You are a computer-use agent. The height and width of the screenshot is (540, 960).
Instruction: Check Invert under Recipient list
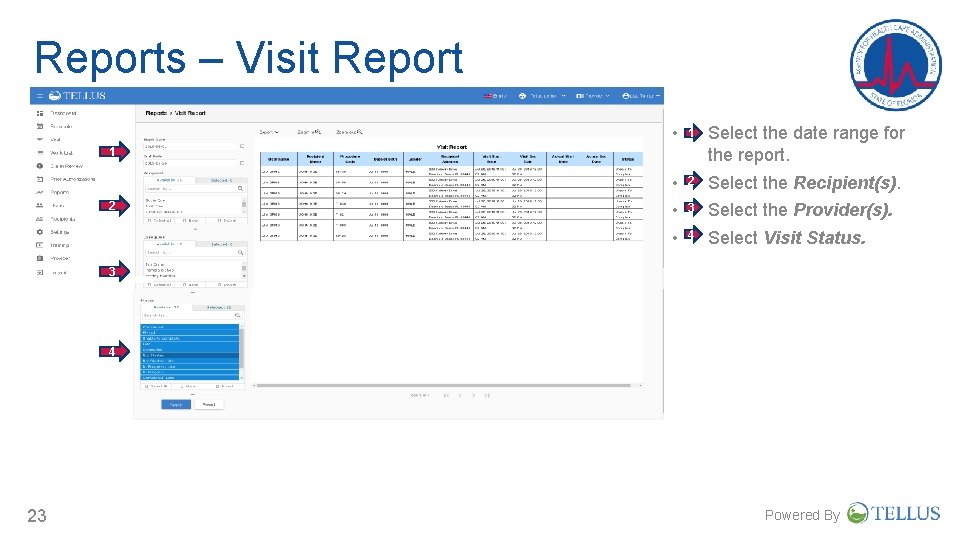point(226,220)
